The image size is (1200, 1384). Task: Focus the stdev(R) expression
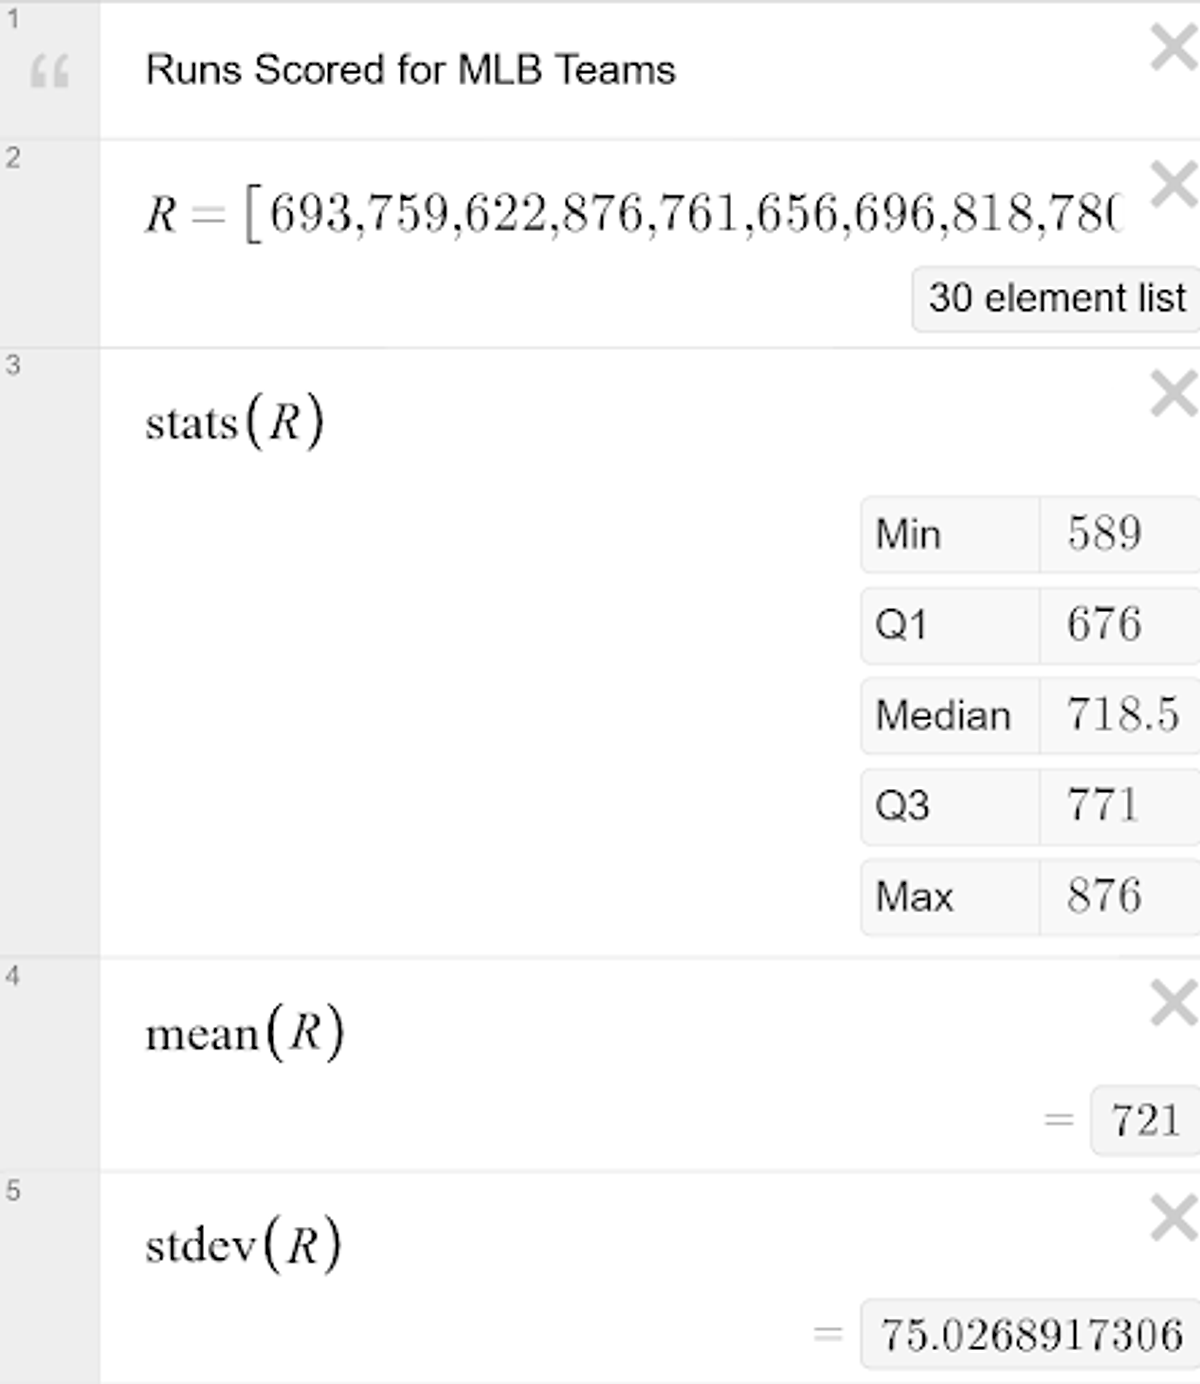(x=243, y=1245)
